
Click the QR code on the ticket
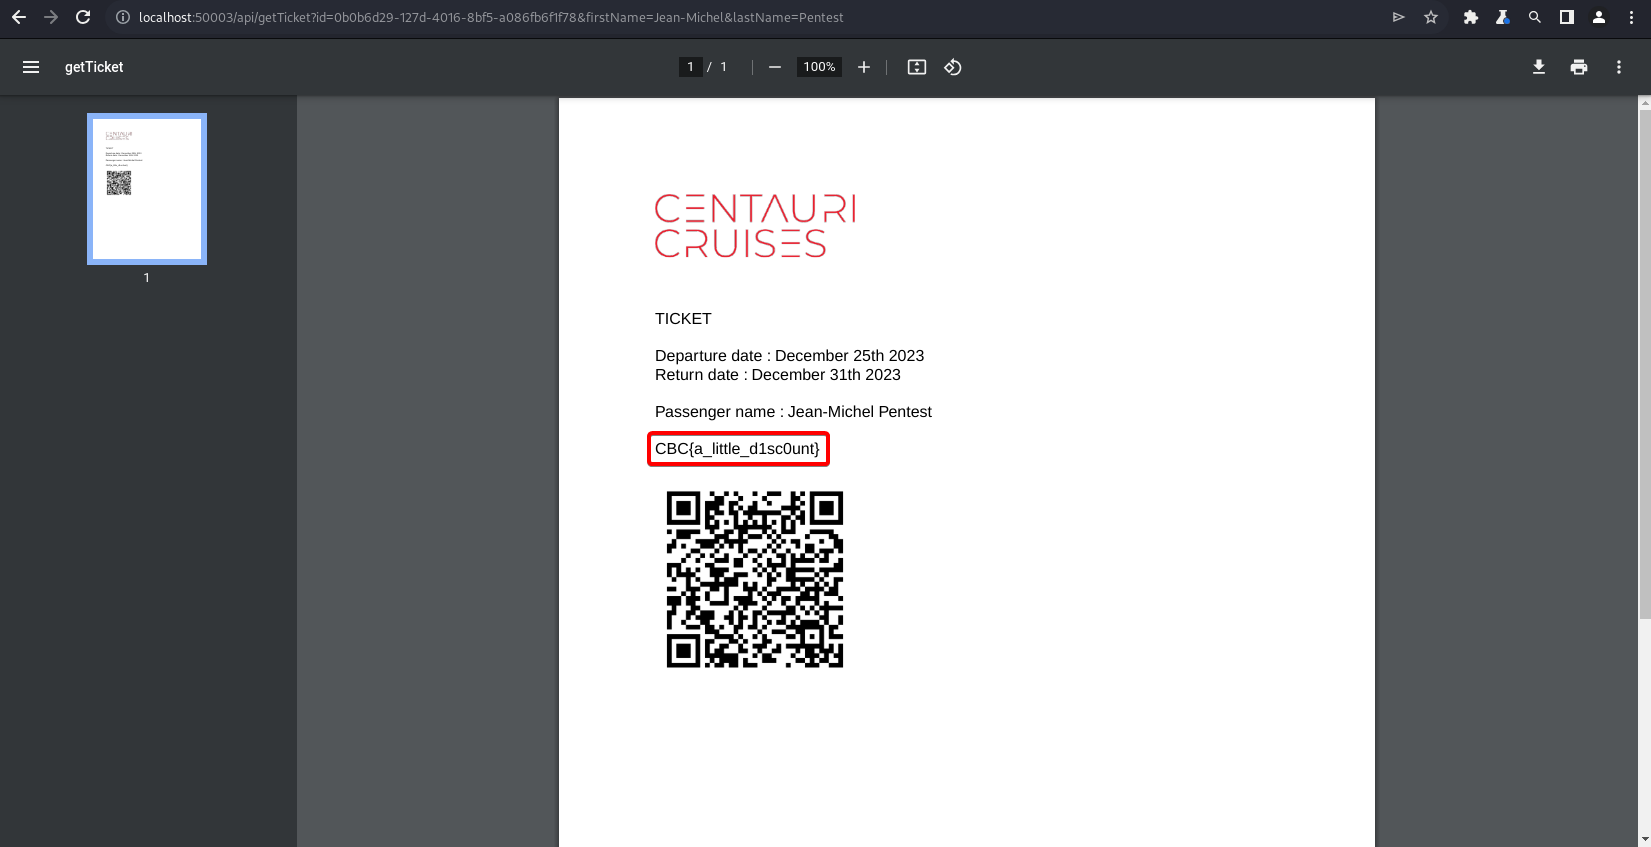click(x=755, y=579)
